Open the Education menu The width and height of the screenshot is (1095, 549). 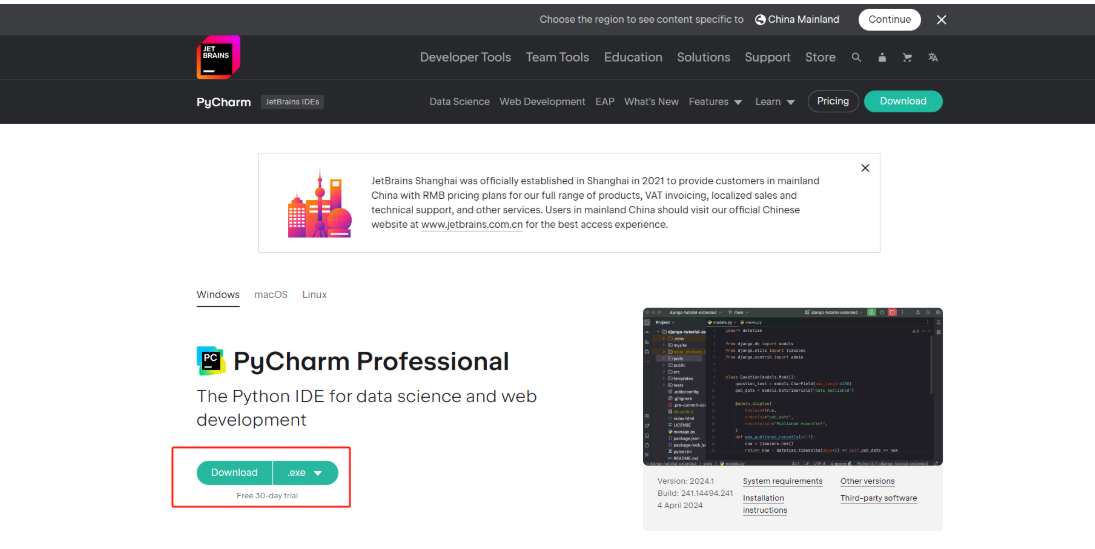633,57
